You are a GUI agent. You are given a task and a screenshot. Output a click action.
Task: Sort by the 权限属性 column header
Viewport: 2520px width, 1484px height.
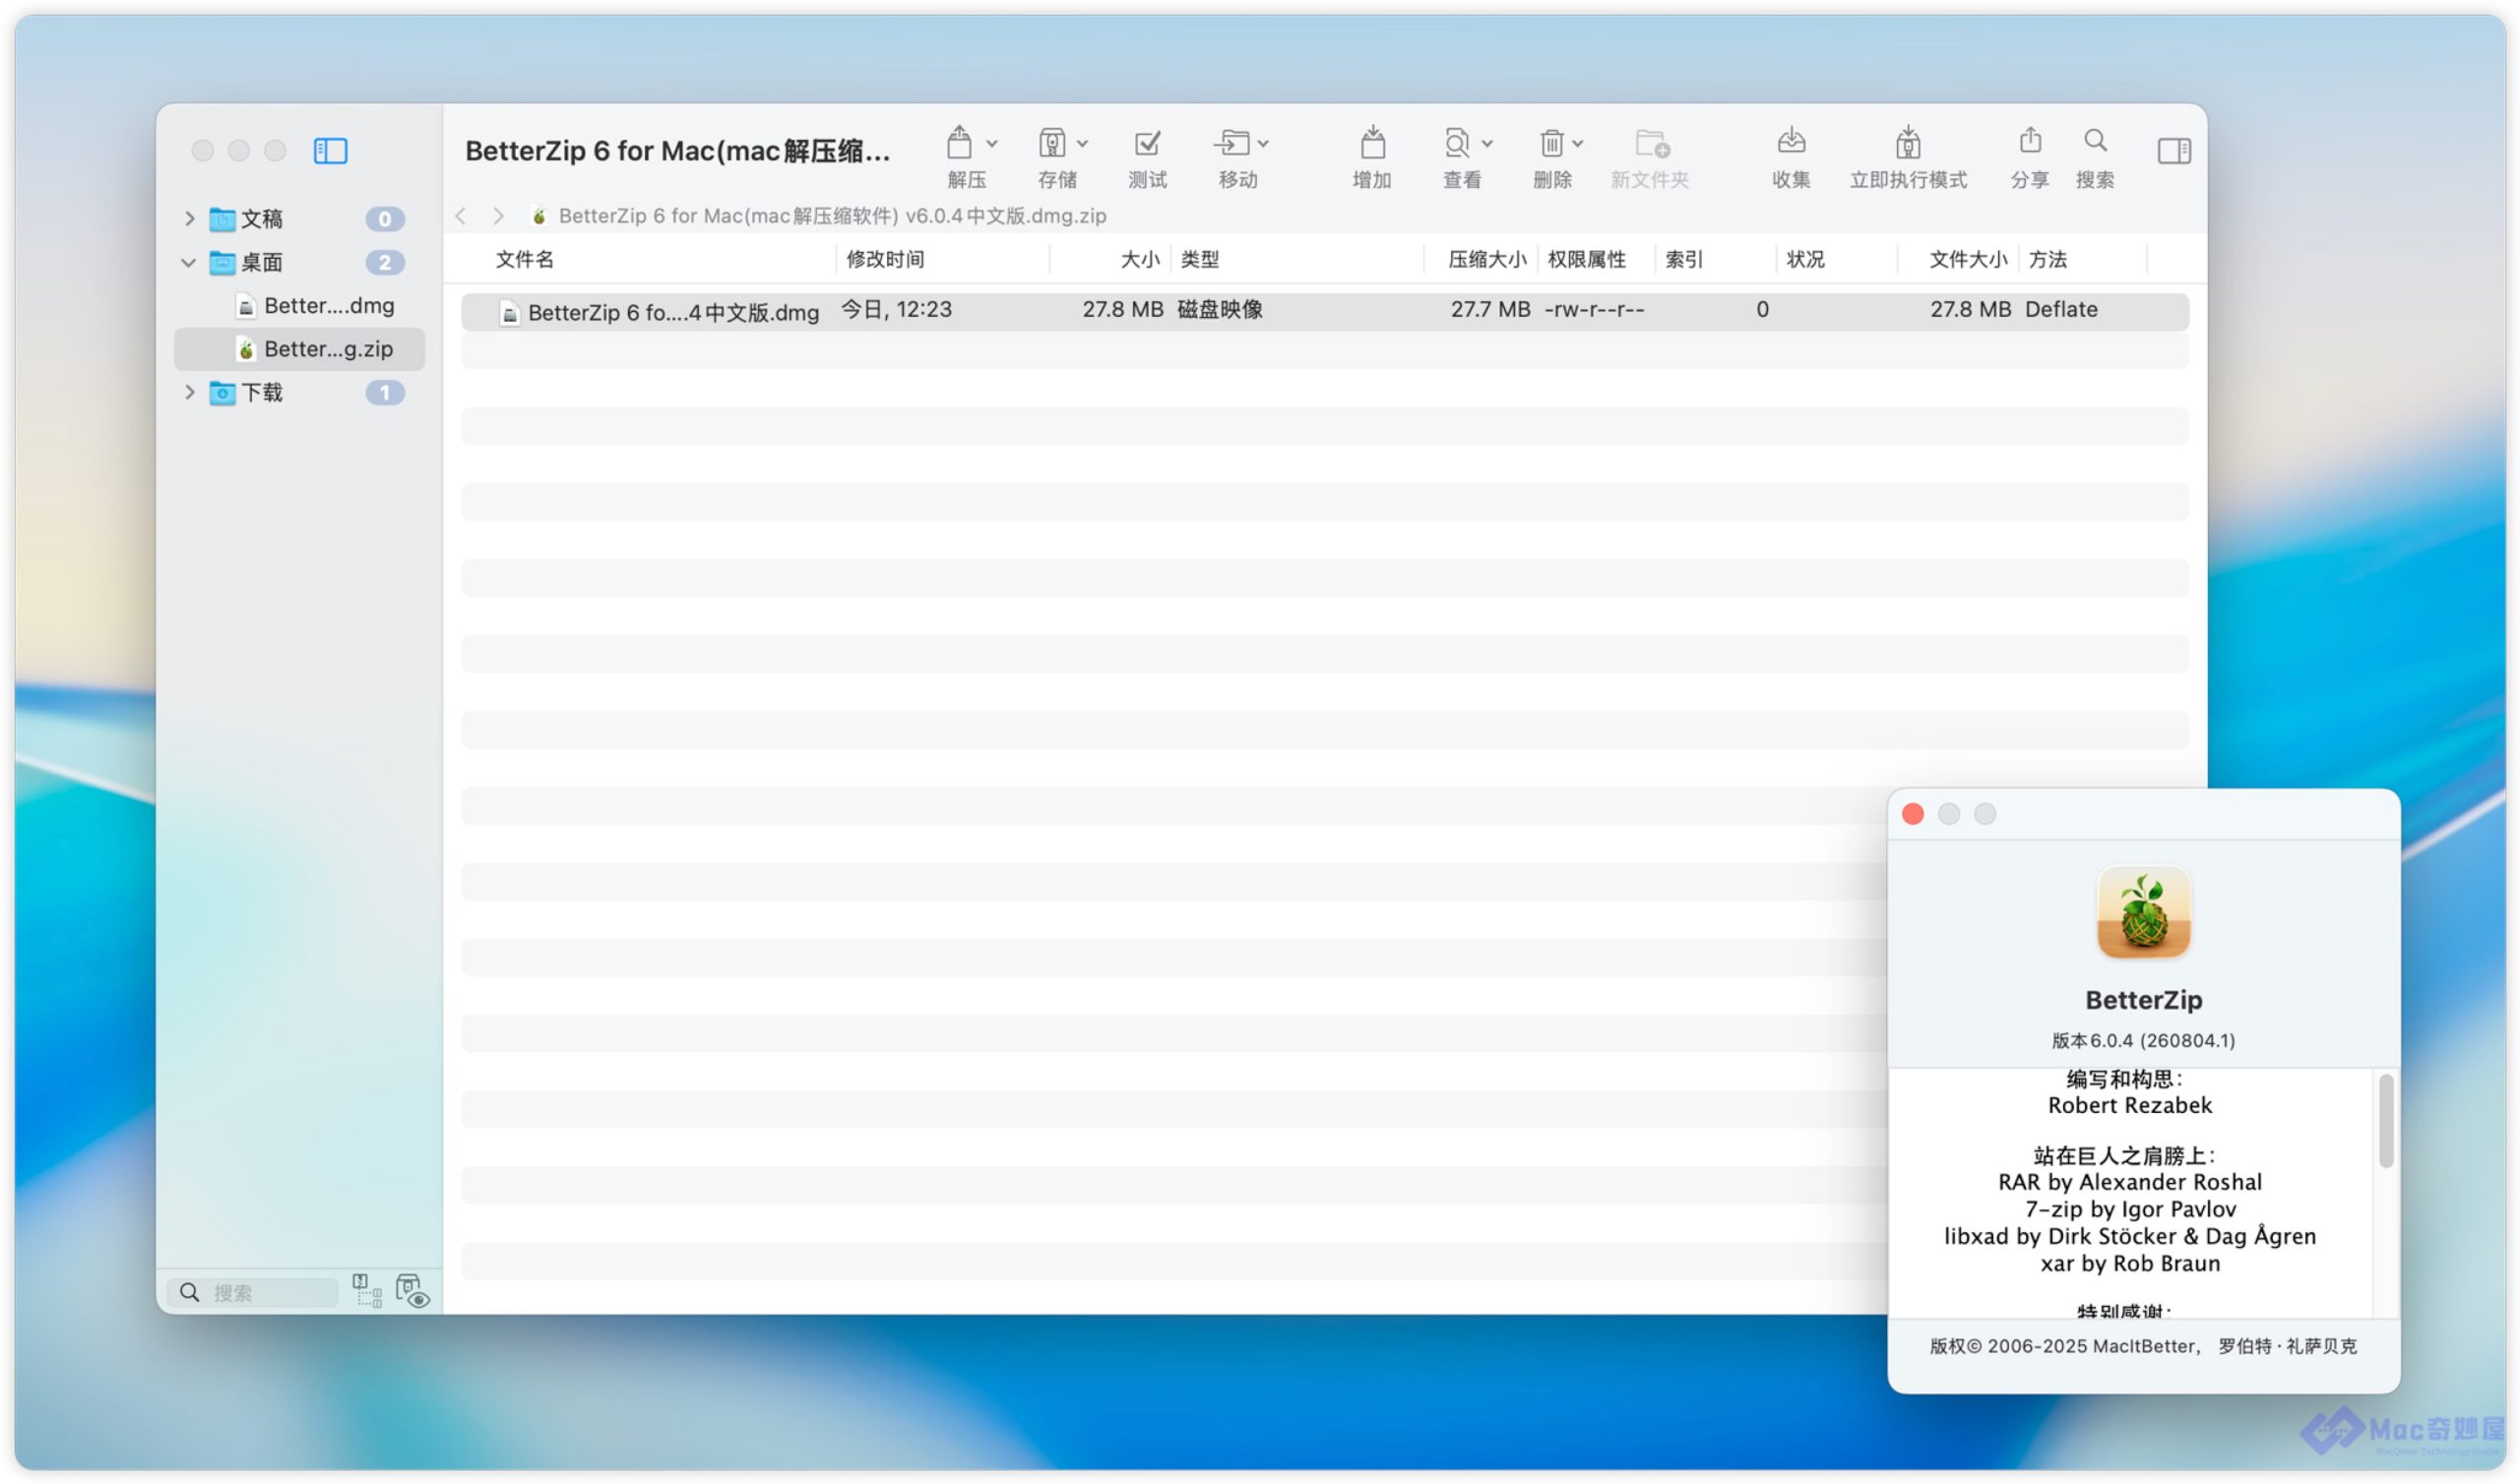pyautogui.click(x=1587, y=259)
